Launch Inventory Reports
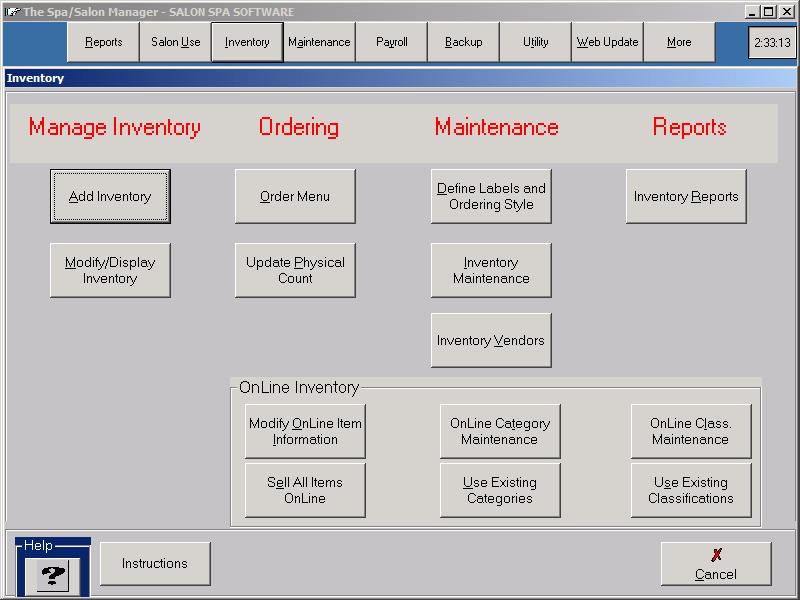This screenshot has width=800, height=600. [686, 196]
